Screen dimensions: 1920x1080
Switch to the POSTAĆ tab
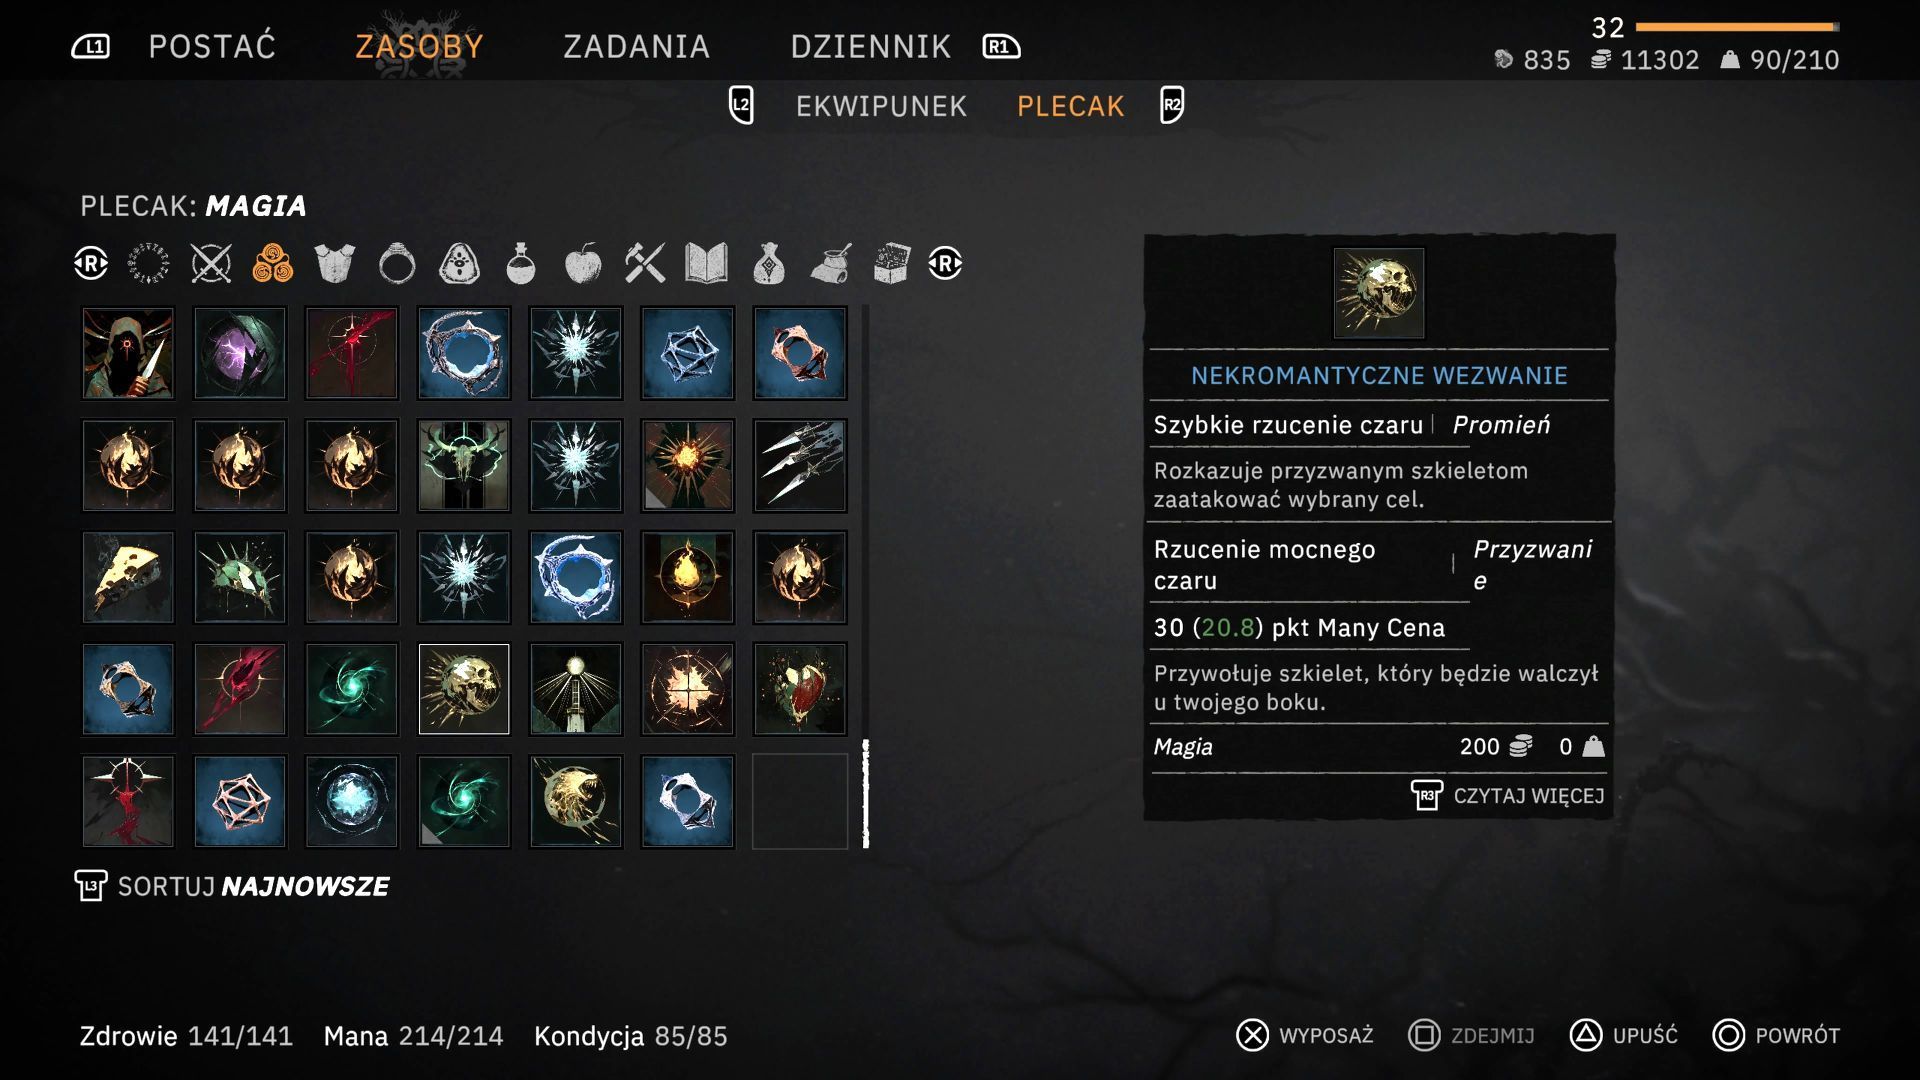212,46
